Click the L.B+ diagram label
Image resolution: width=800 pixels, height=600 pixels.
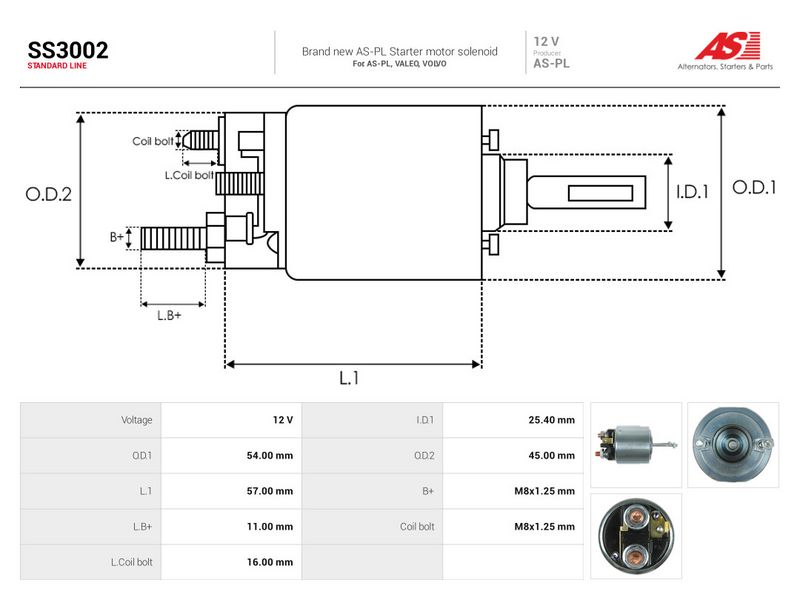[x=169, y=315]
